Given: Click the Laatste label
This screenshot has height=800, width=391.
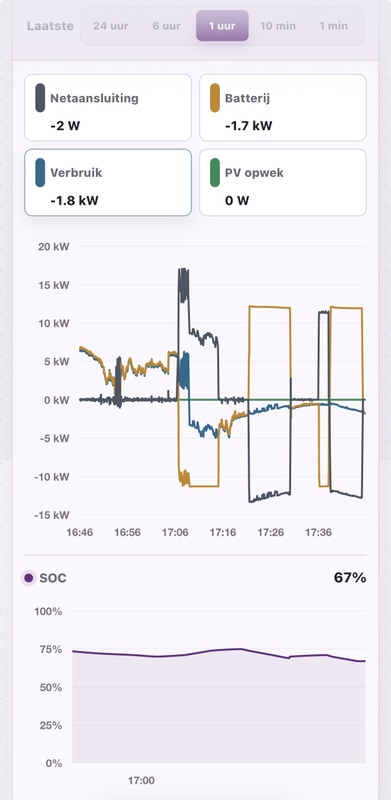Looking at the screenshot, I should tap(50, 26).
